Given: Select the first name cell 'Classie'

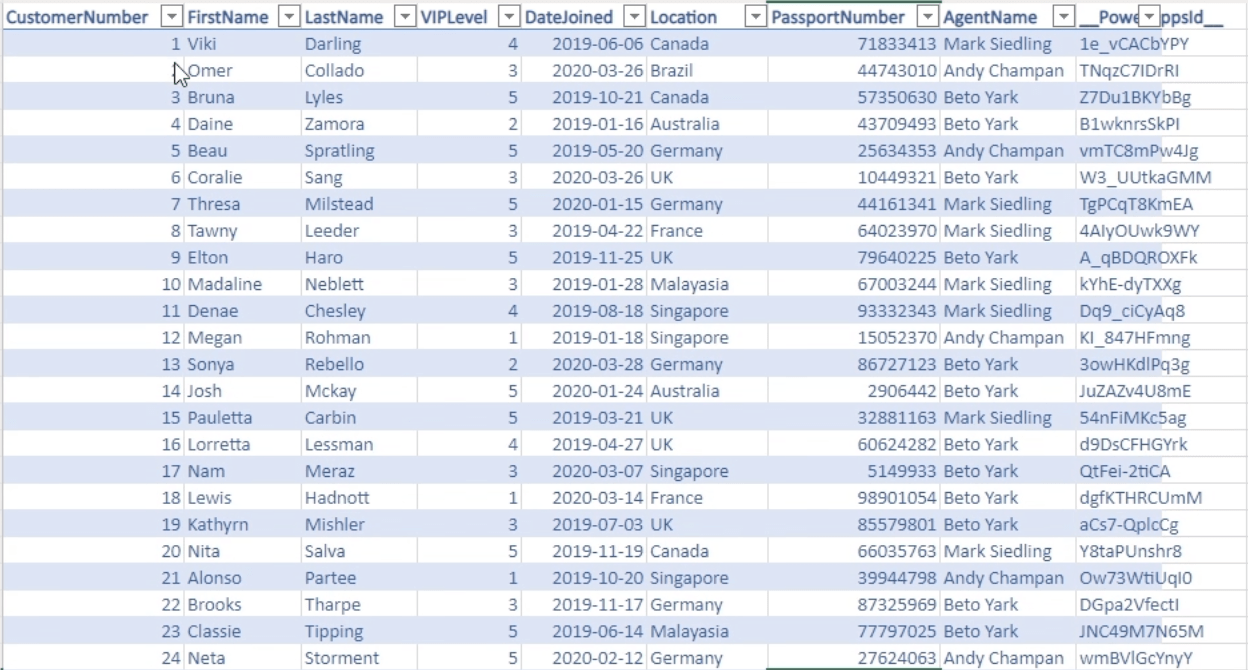Looking at the screenshot, I should (x=242, y=631).
